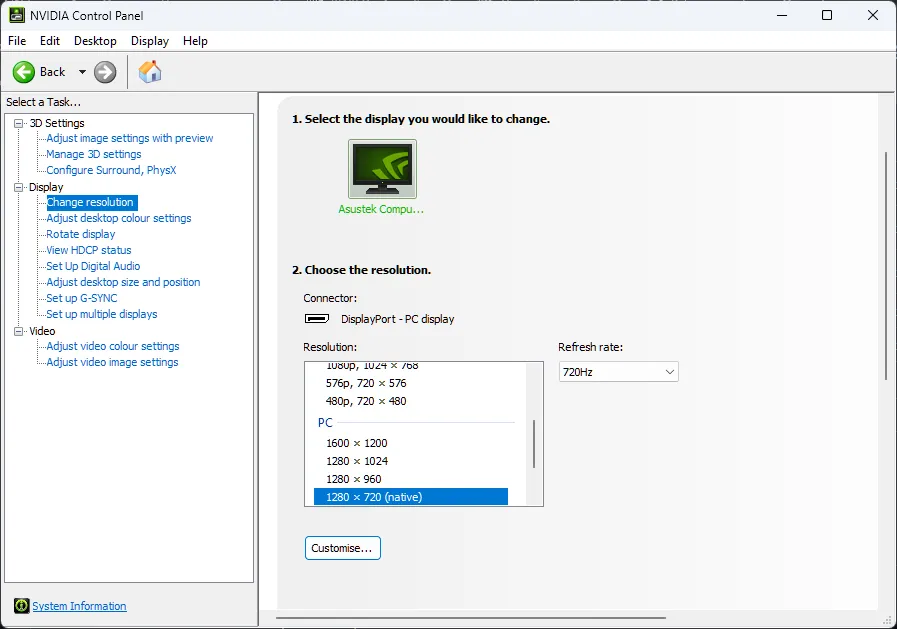Go to Home page via house icon
The height and width of the screenshot is (629, 897).
(150, 72)
